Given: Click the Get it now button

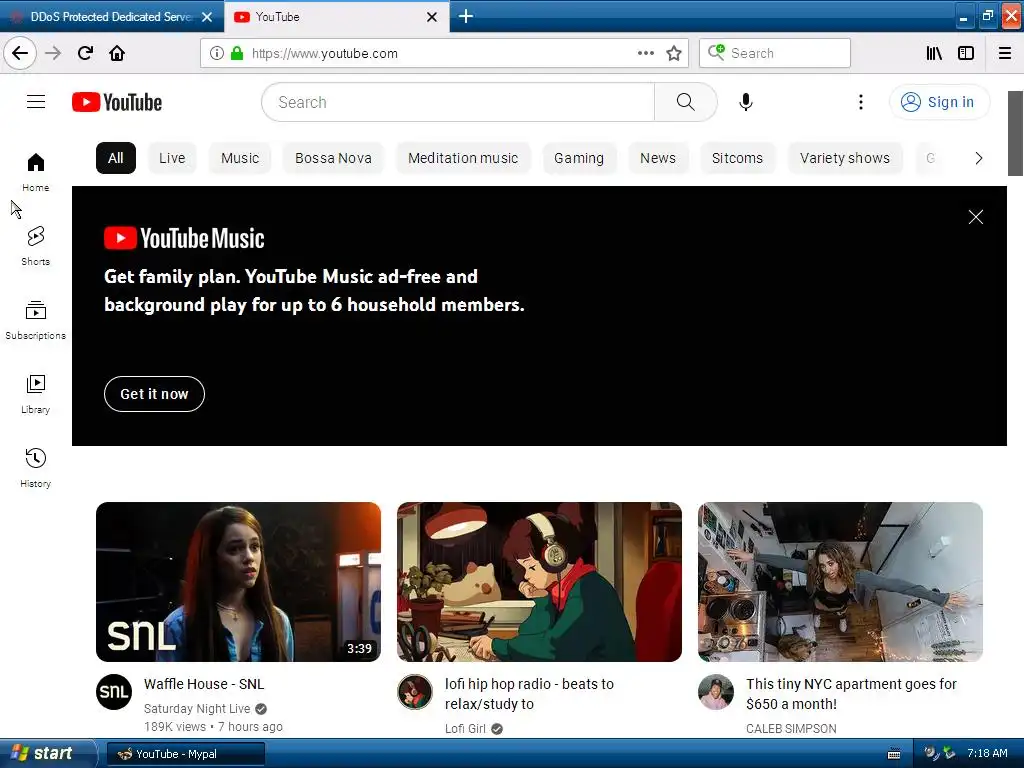Looking at the screenshot, I should [154, 394].
